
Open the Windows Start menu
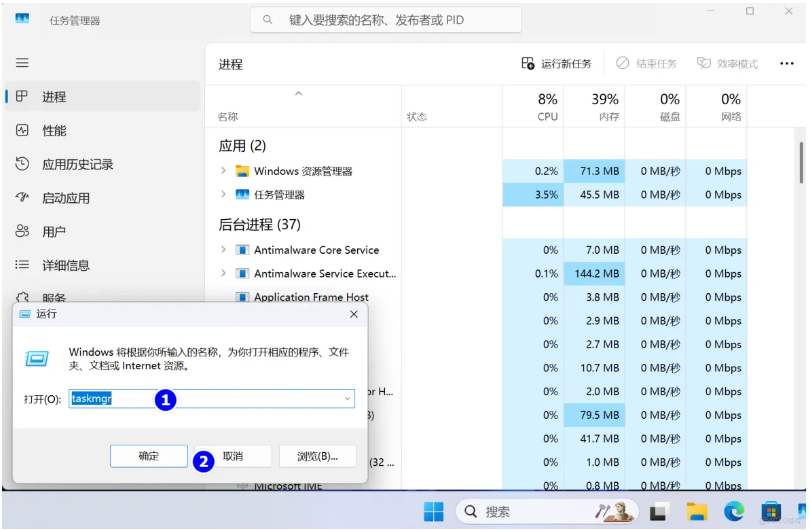coord(433,511)
